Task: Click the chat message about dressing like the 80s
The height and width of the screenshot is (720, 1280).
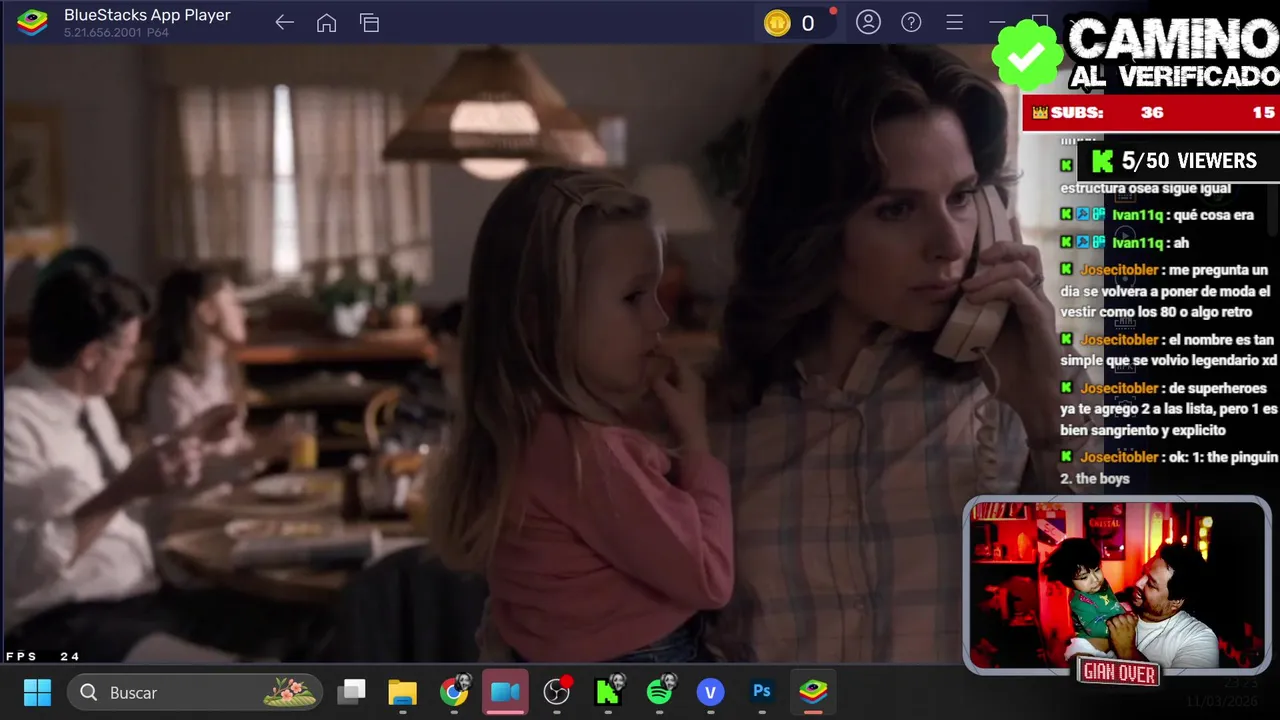Action: coord(1165,291)
